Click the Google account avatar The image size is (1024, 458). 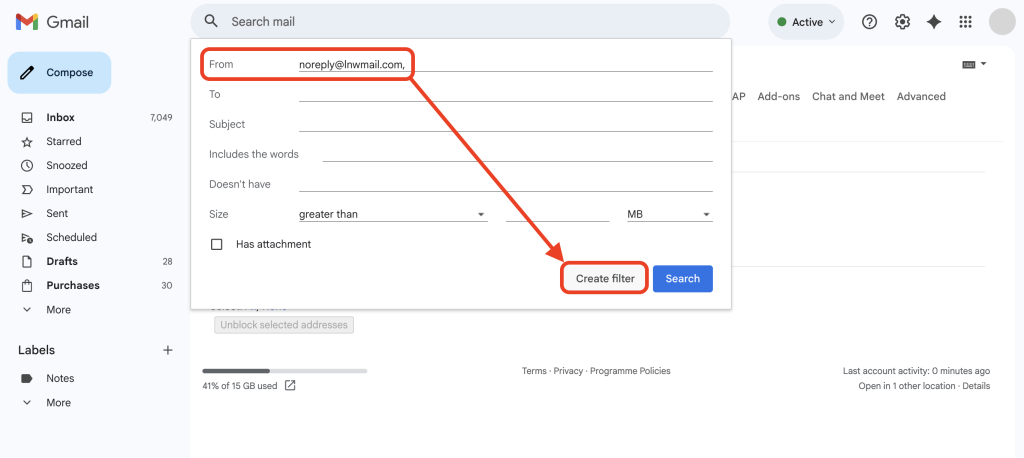1001,22
